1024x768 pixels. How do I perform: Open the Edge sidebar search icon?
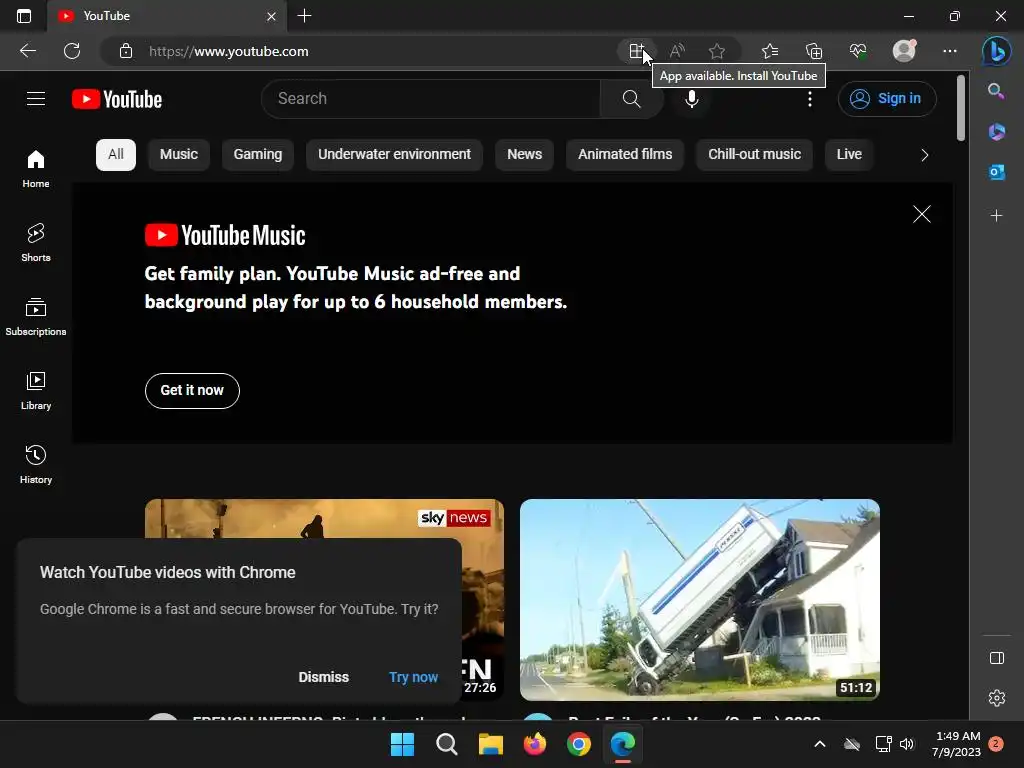coord(996,91)
